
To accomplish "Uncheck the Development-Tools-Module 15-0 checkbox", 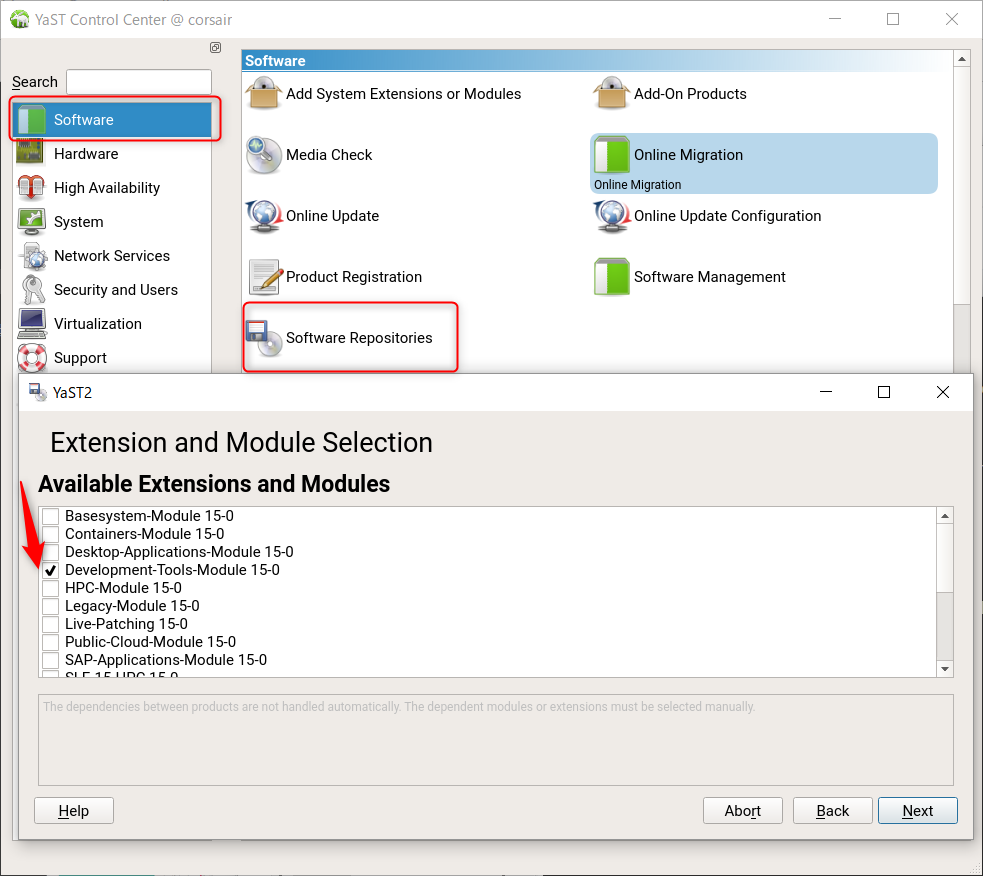I will click(x=51, y=570).
